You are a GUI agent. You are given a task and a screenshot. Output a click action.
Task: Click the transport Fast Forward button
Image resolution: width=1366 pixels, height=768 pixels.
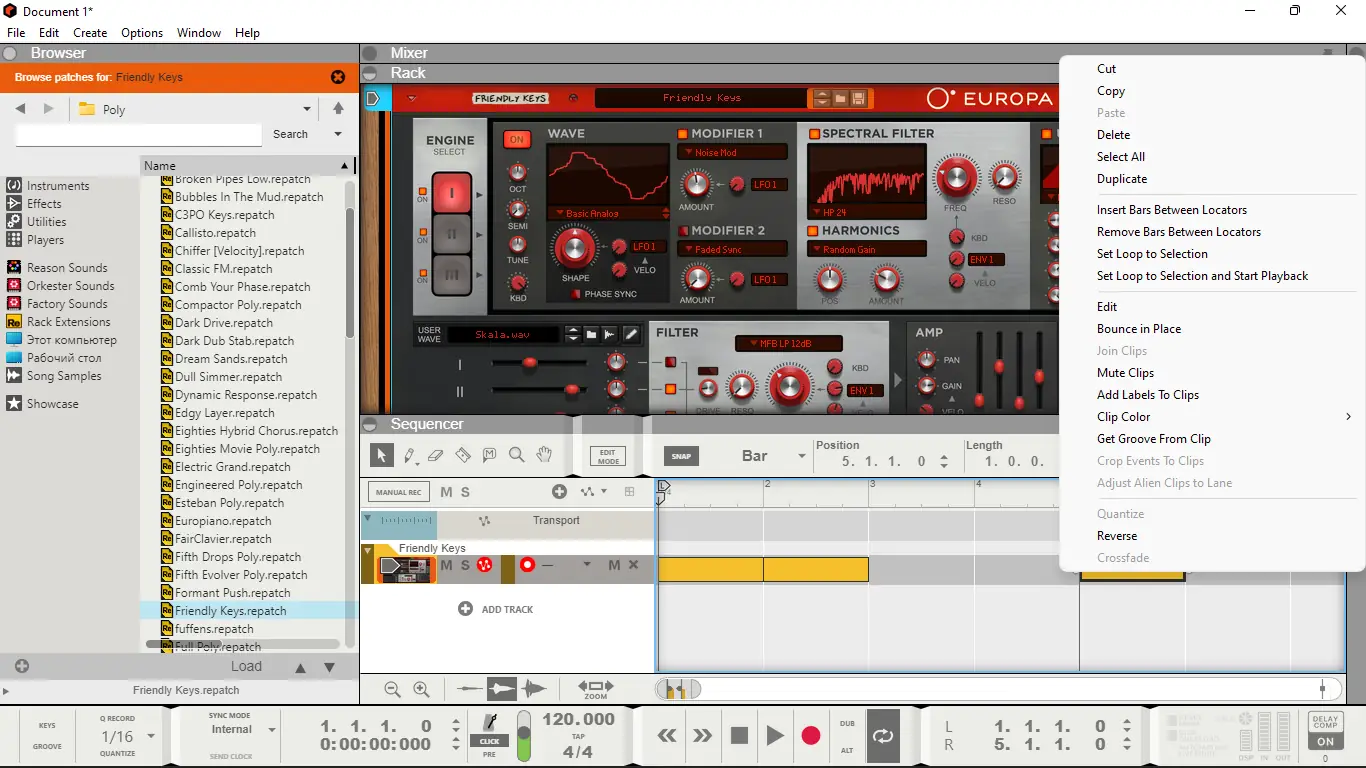703,736
